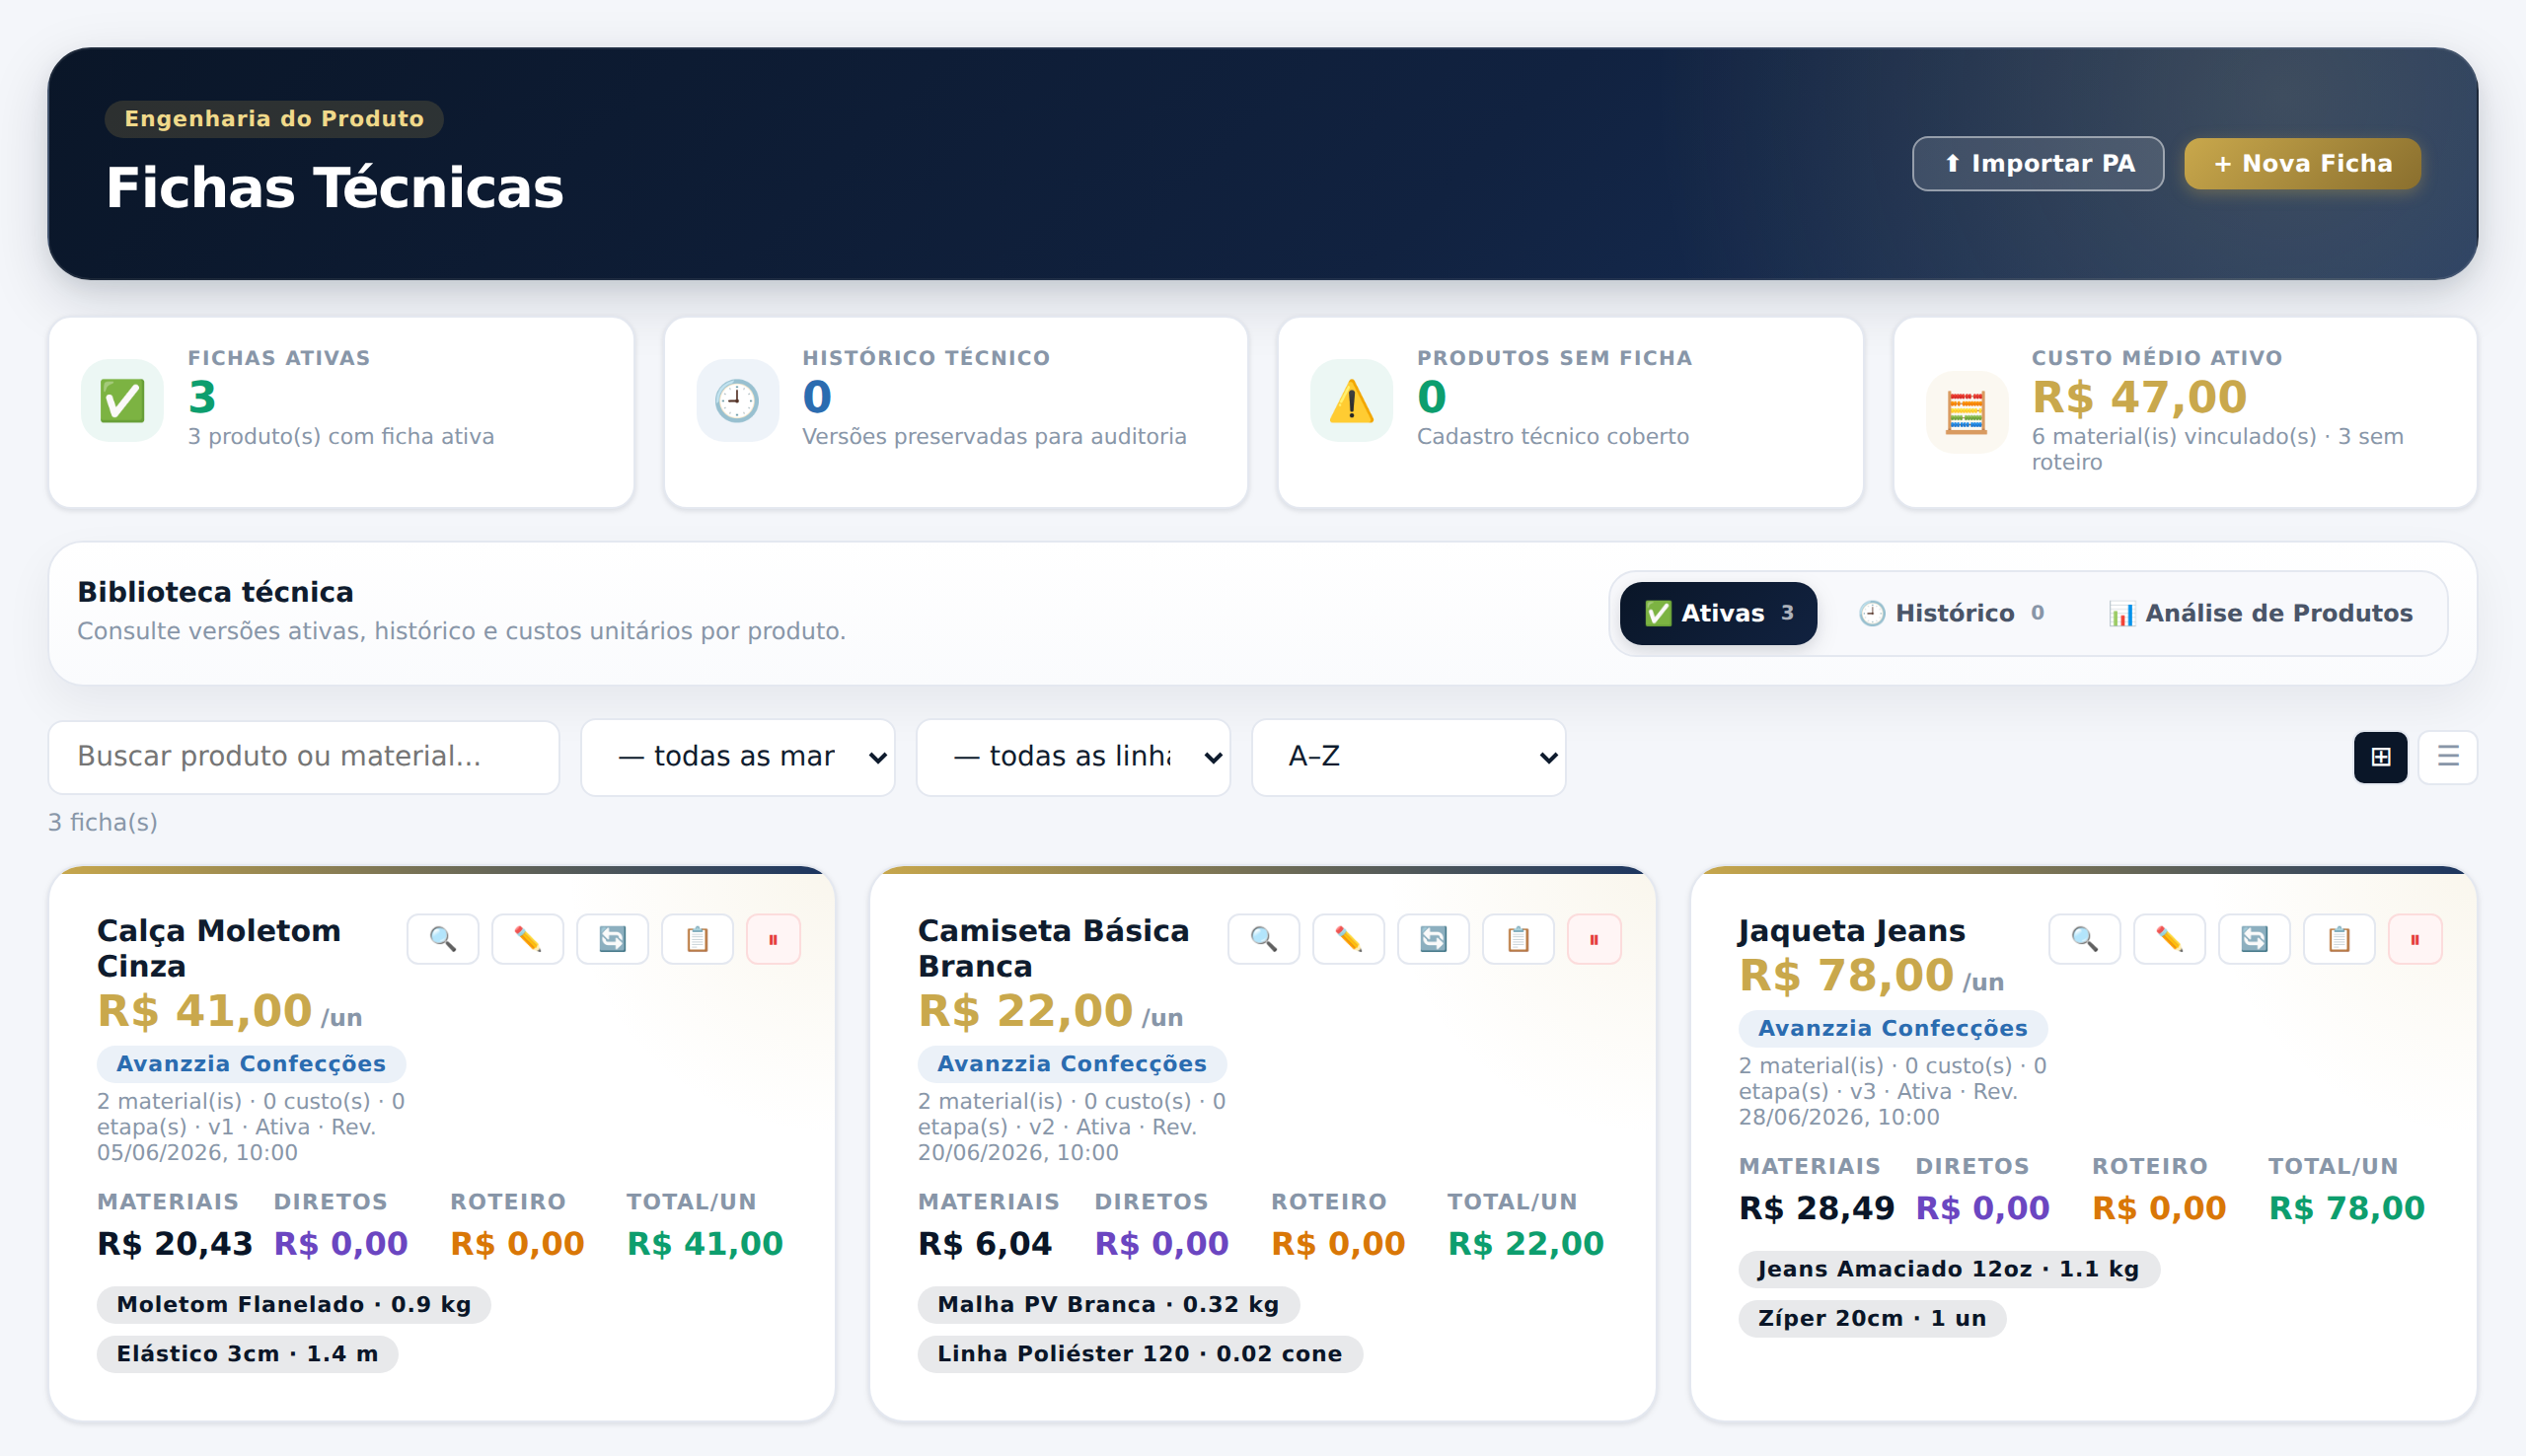The width and height of the screenshot is (2526, 1456).
Task: Clipboard icon on Jaqueta Jeans card
Action: pos(2339,939)
